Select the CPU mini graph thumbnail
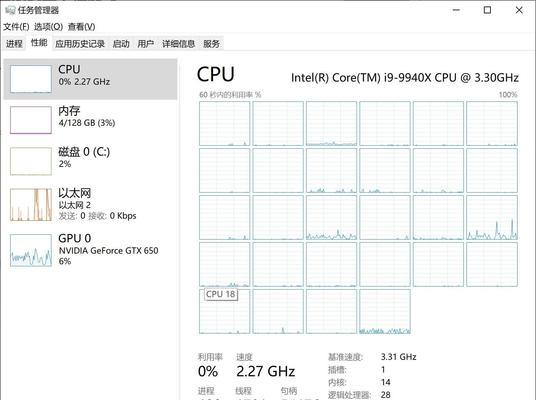This screenshot has width=536, height=400. pos(31,79)
